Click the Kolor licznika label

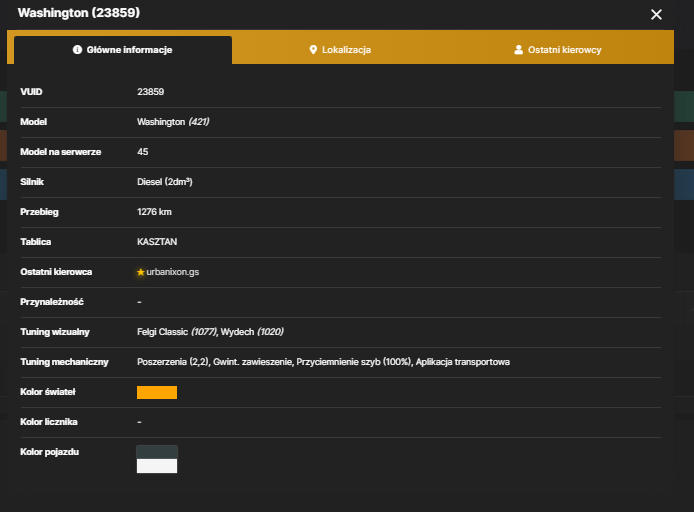[x=49, y=422]
